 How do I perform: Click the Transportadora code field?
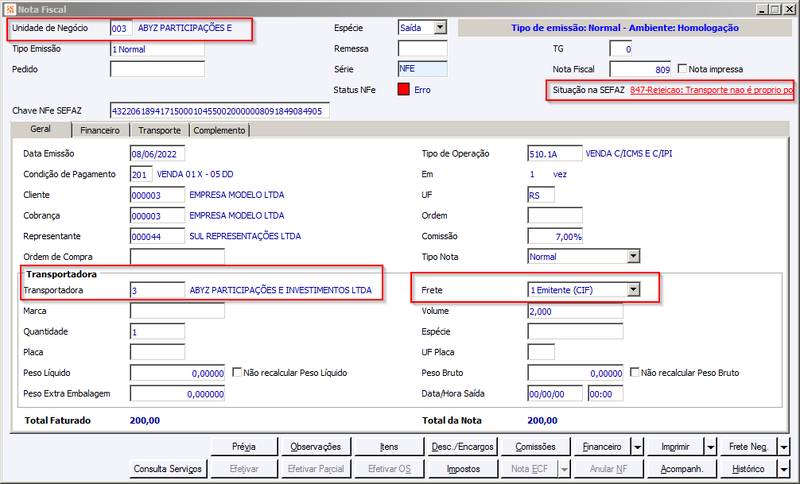click(157, 290)
